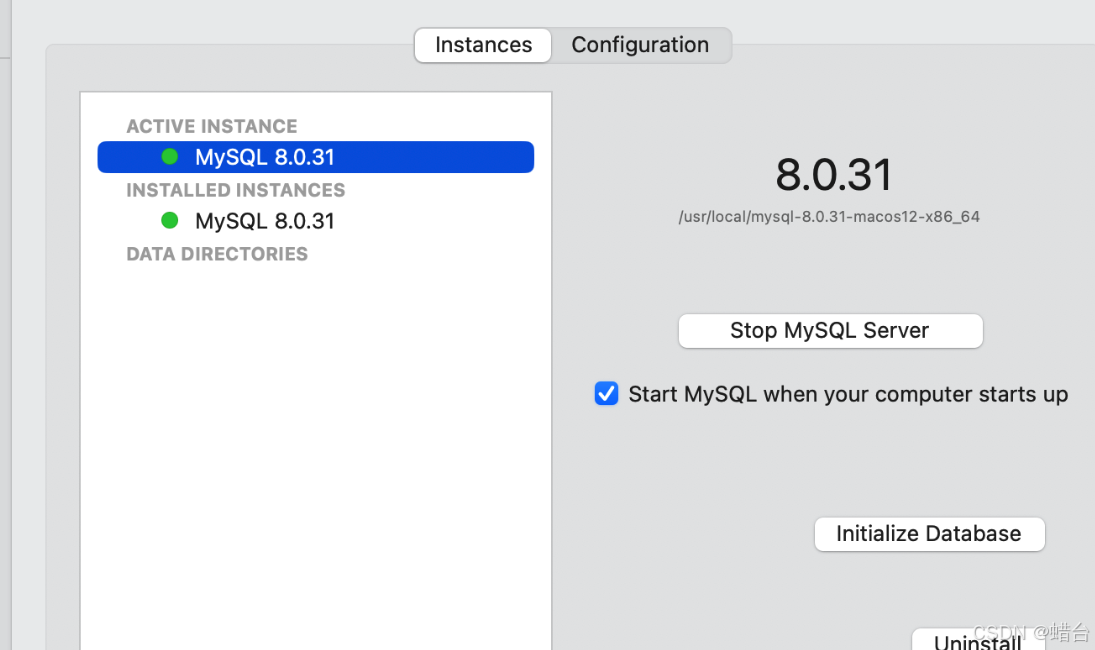This screenshot has height=650, width=1095.
Task: Click the green status dot of the installed instance
Action: coord(170,221)
